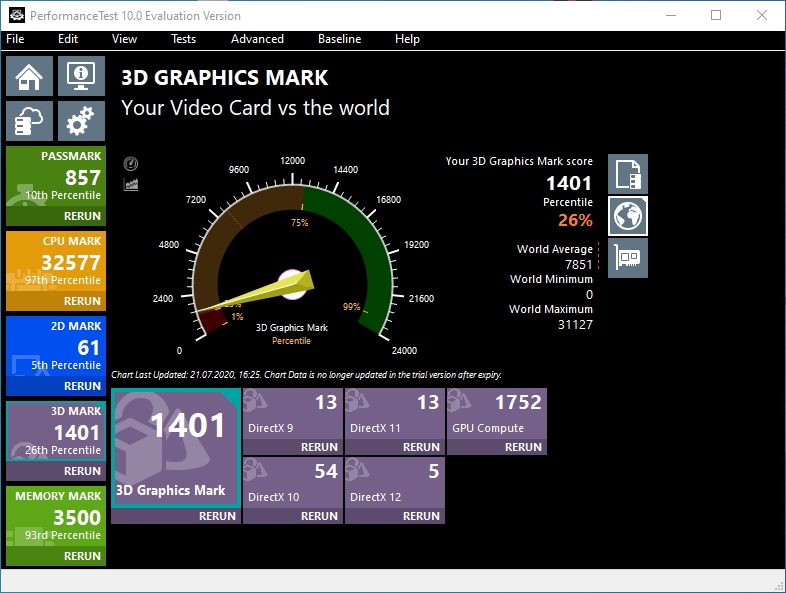Screen dimensions: 786x593
Task: Click the 24000 label on gauge
Action: click(x=404, y=350)
